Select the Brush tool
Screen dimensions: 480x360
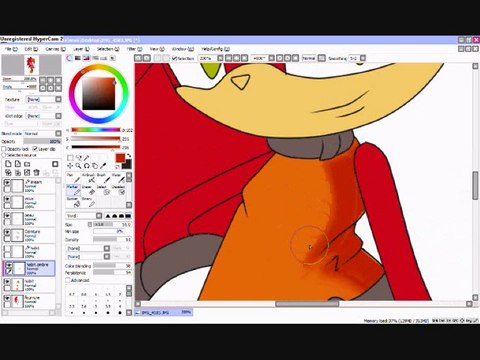click(103, 178)
